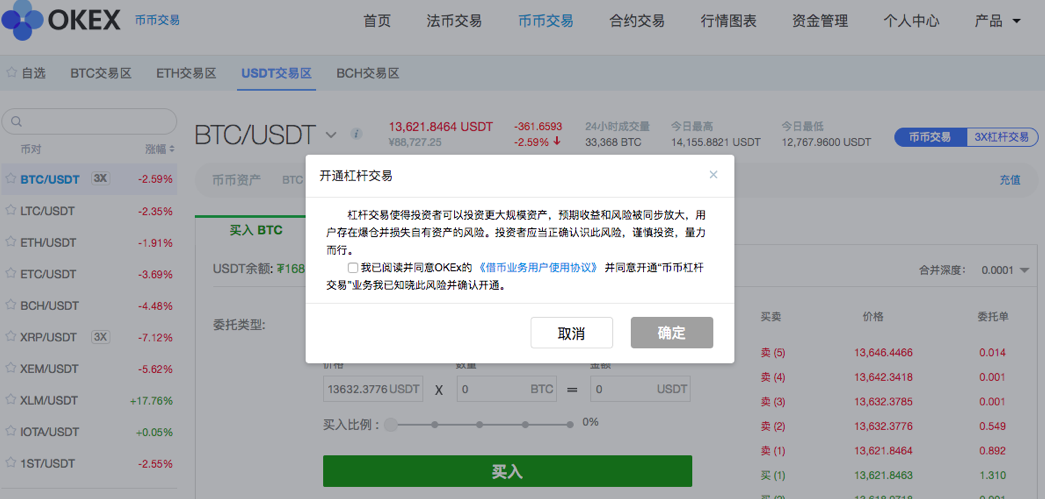
Task: Click the search magnifier icon
Action: pyautogui.click(x=17, y=122)
